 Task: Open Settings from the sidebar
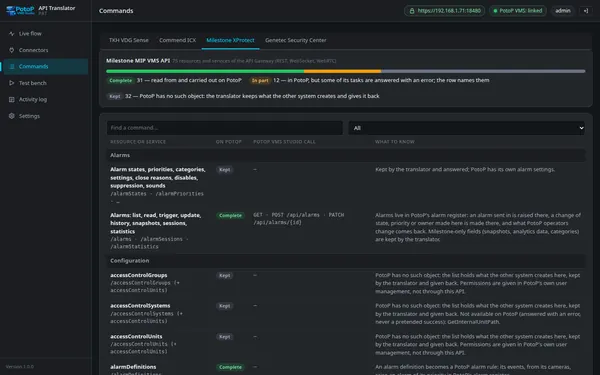click(46, 116)
